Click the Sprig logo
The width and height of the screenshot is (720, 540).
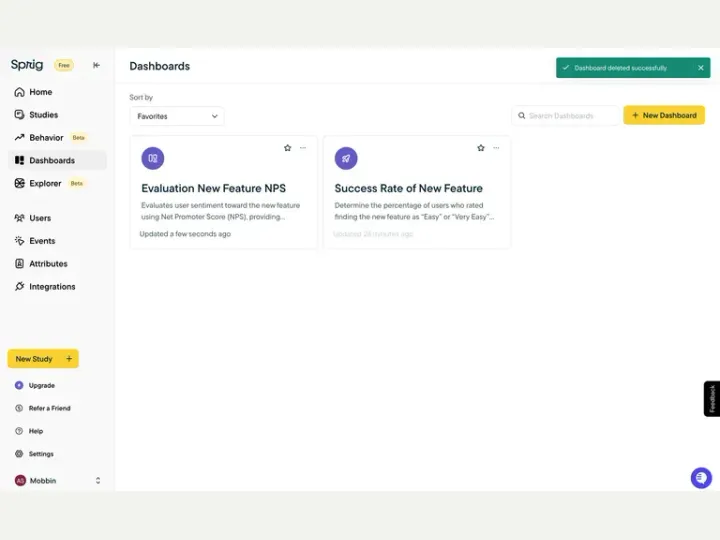(27, 65)
